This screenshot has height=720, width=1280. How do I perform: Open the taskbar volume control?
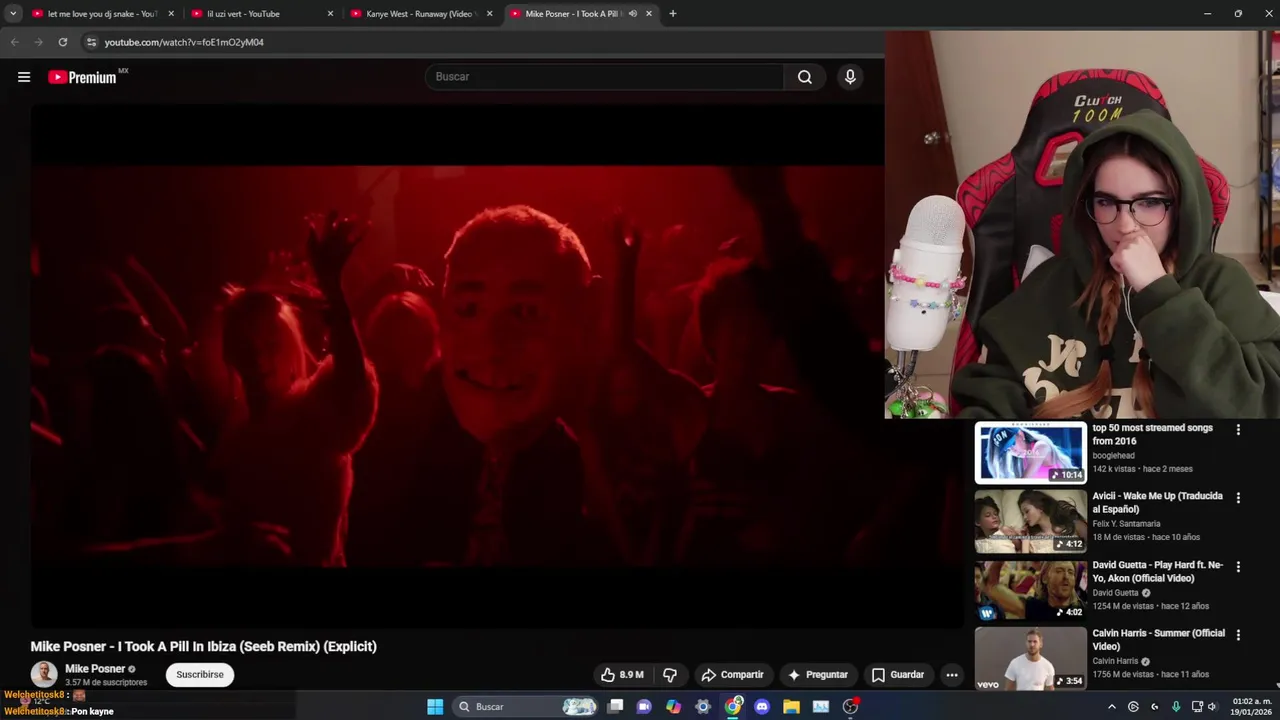pyautogui.click(x=1212, y=707)
